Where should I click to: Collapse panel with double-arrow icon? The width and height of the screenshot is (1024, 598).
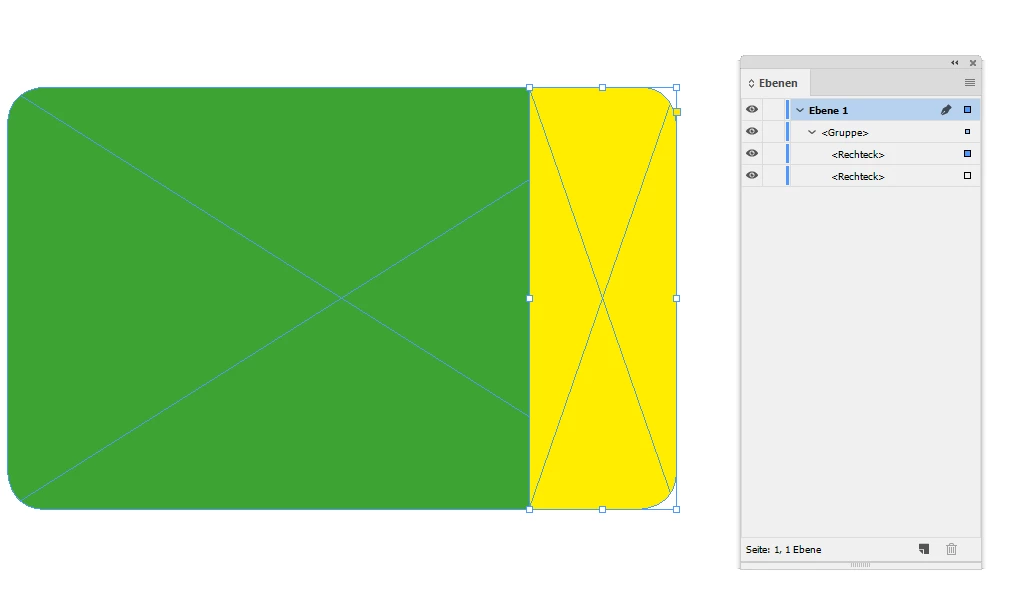(955, 63)
